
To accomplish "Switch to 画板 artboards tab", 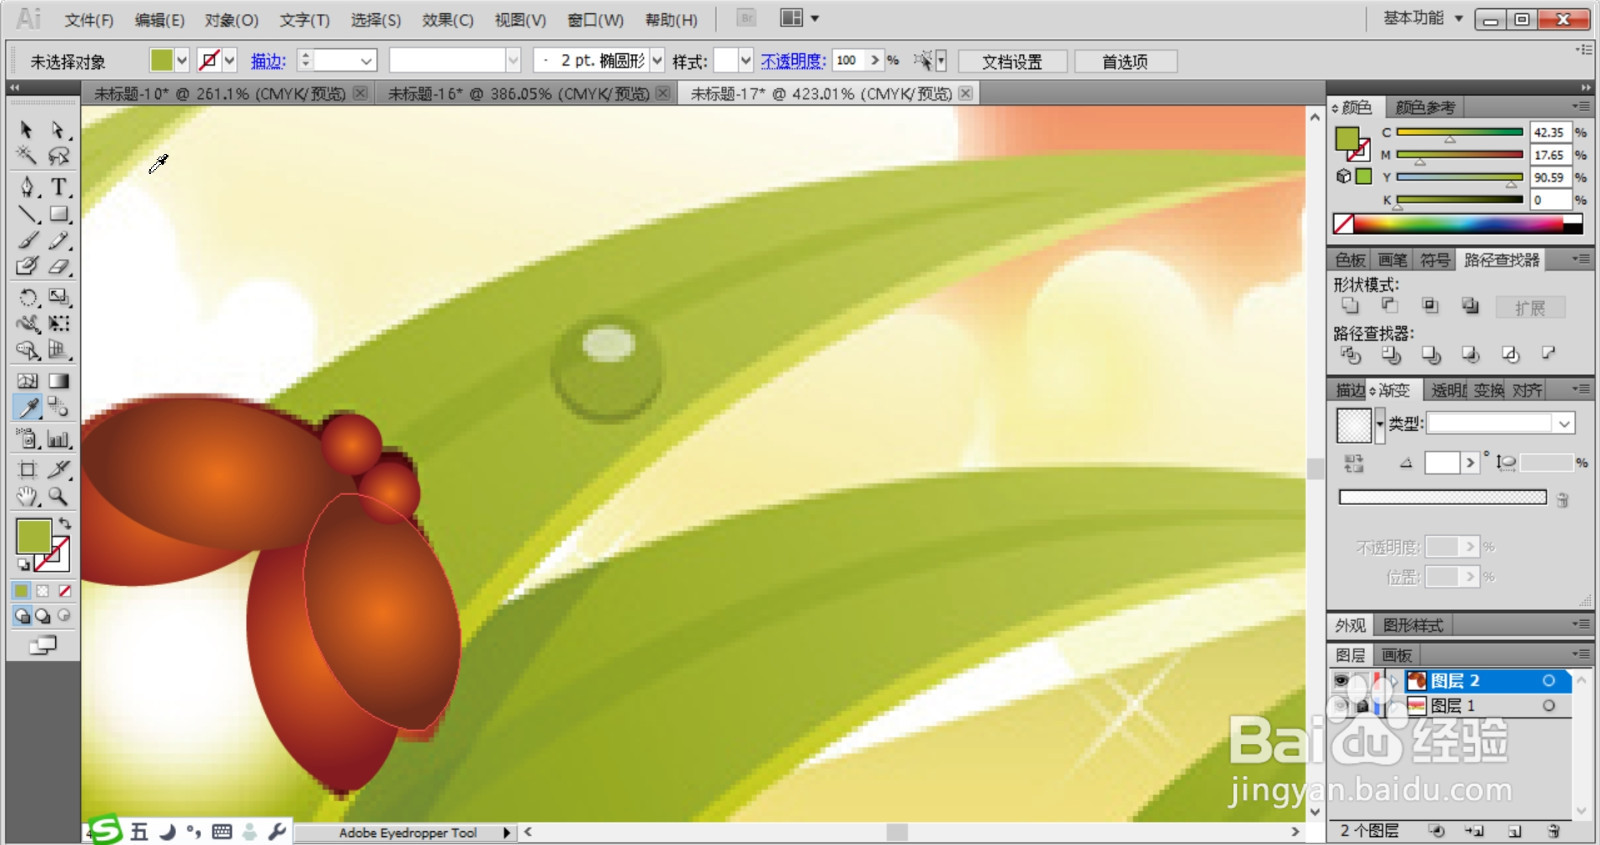I will pyautogui.click(x=1396, y=655).
